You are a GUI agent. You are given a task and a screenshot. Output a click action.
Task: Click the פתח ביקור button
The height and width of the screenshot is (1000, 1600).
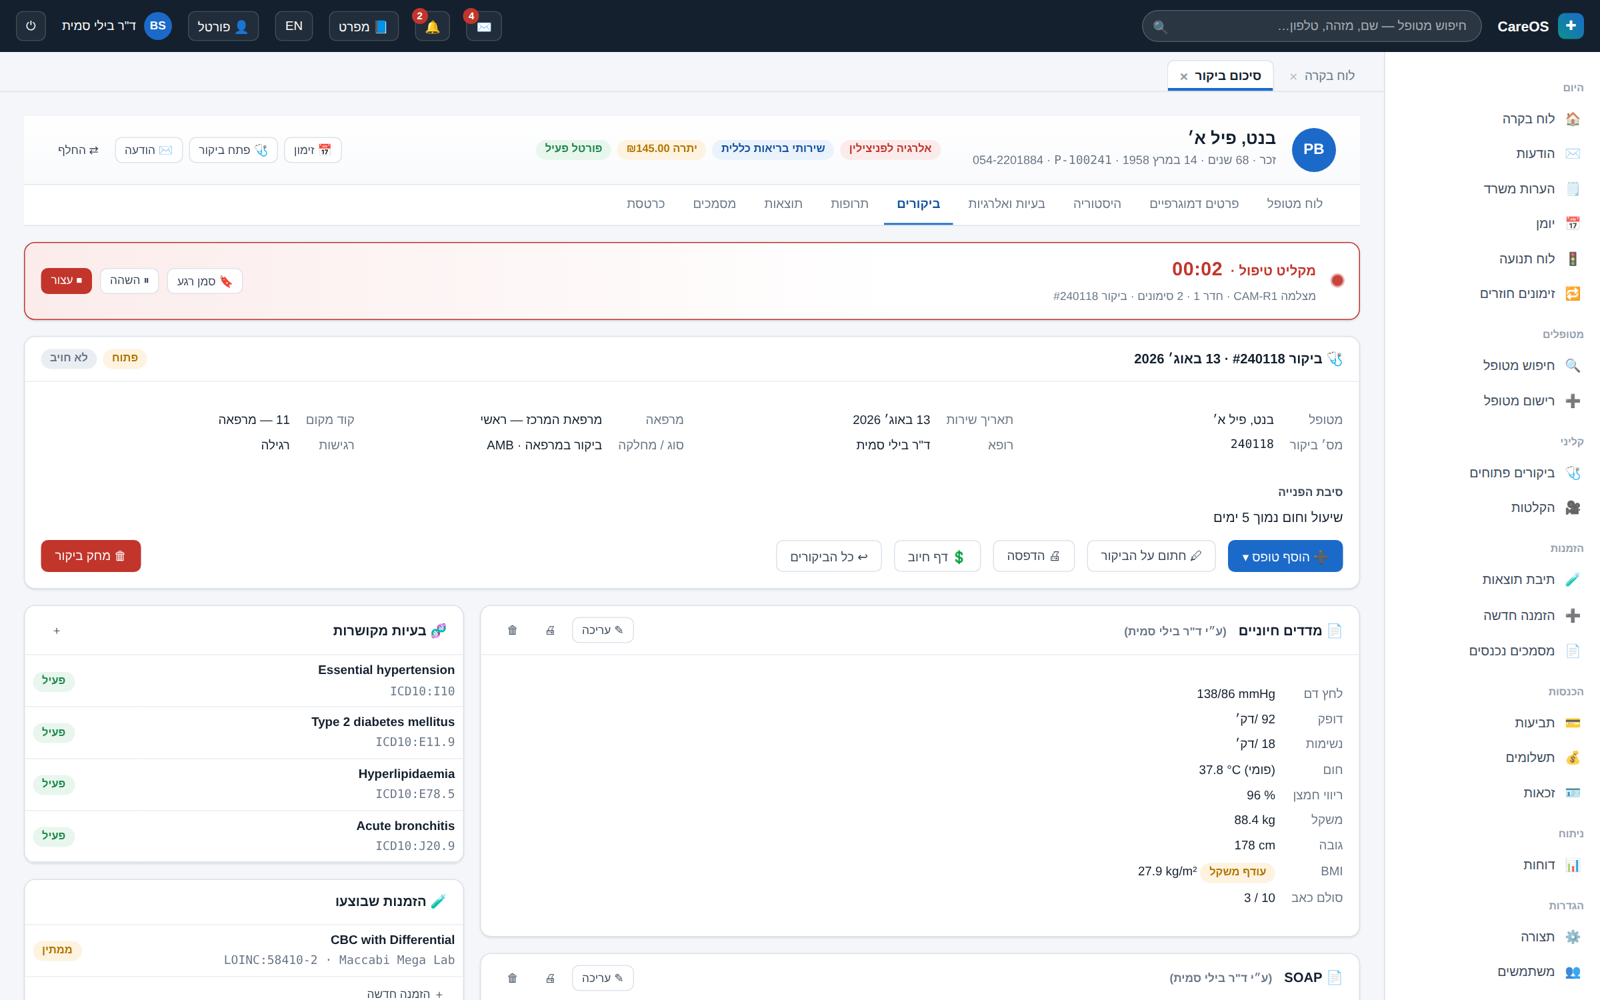click(233, 150)
